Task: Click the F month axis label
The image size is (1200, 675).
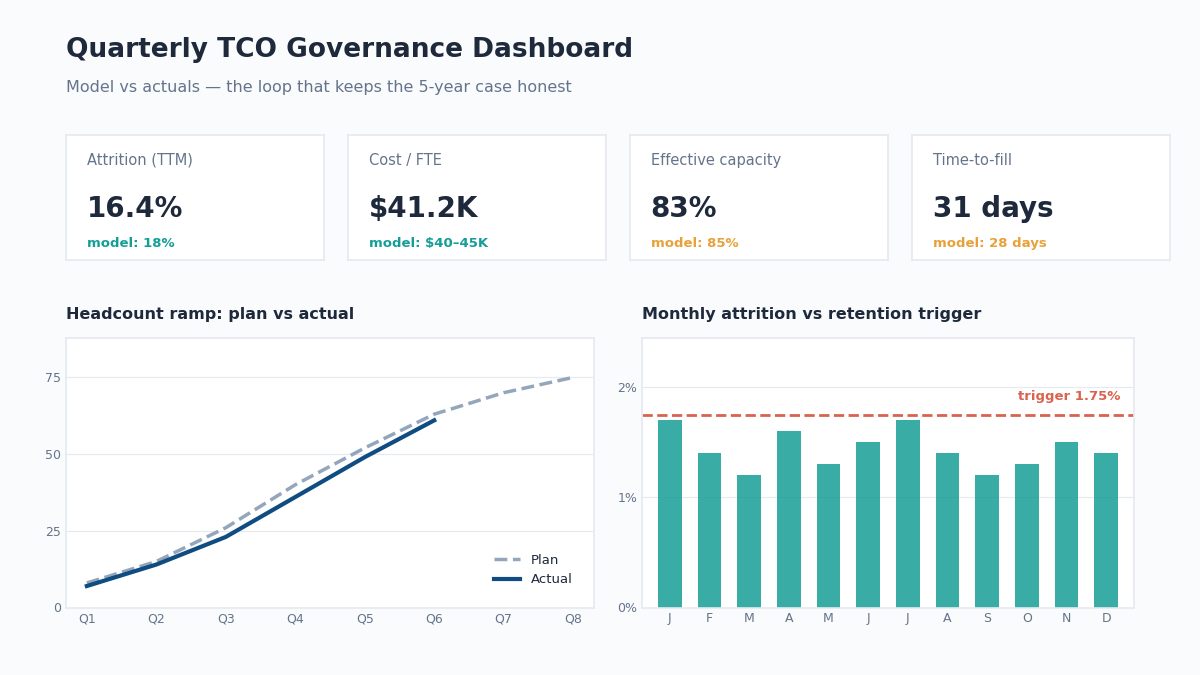Action: 709,618
